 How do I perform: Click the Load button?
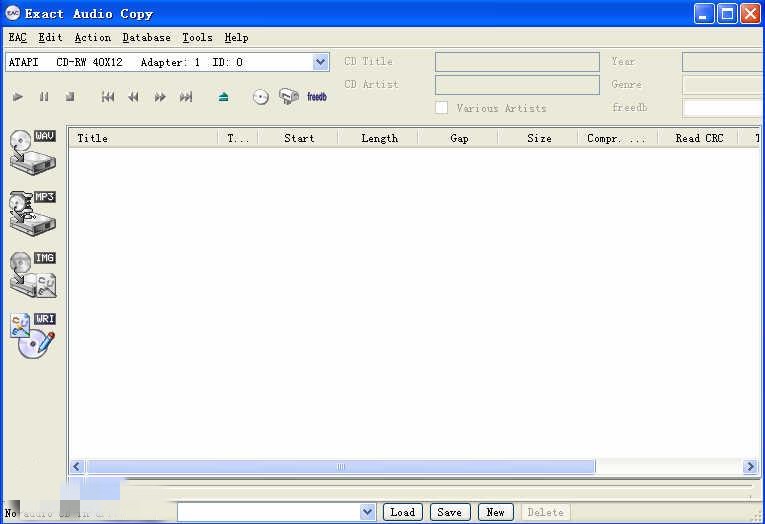[402, 512]
